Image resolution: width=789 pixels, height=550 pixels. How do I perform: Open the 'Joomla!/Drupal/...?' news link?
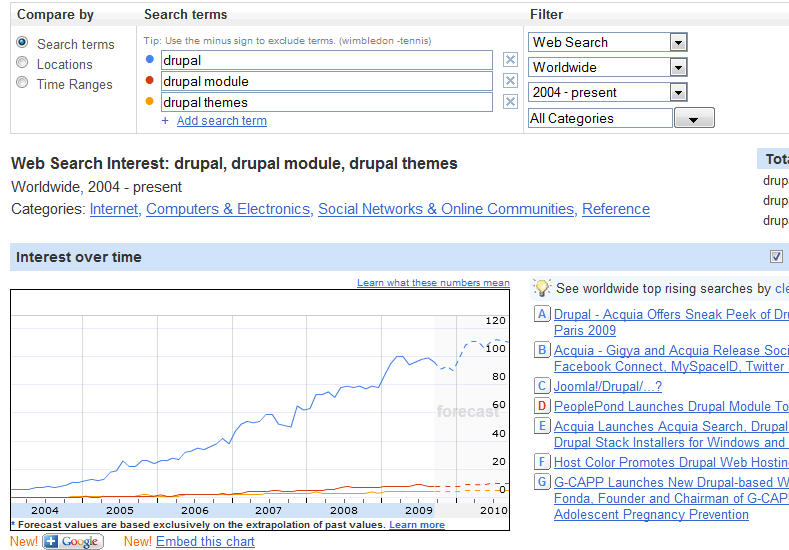click(x=608, y=386)
